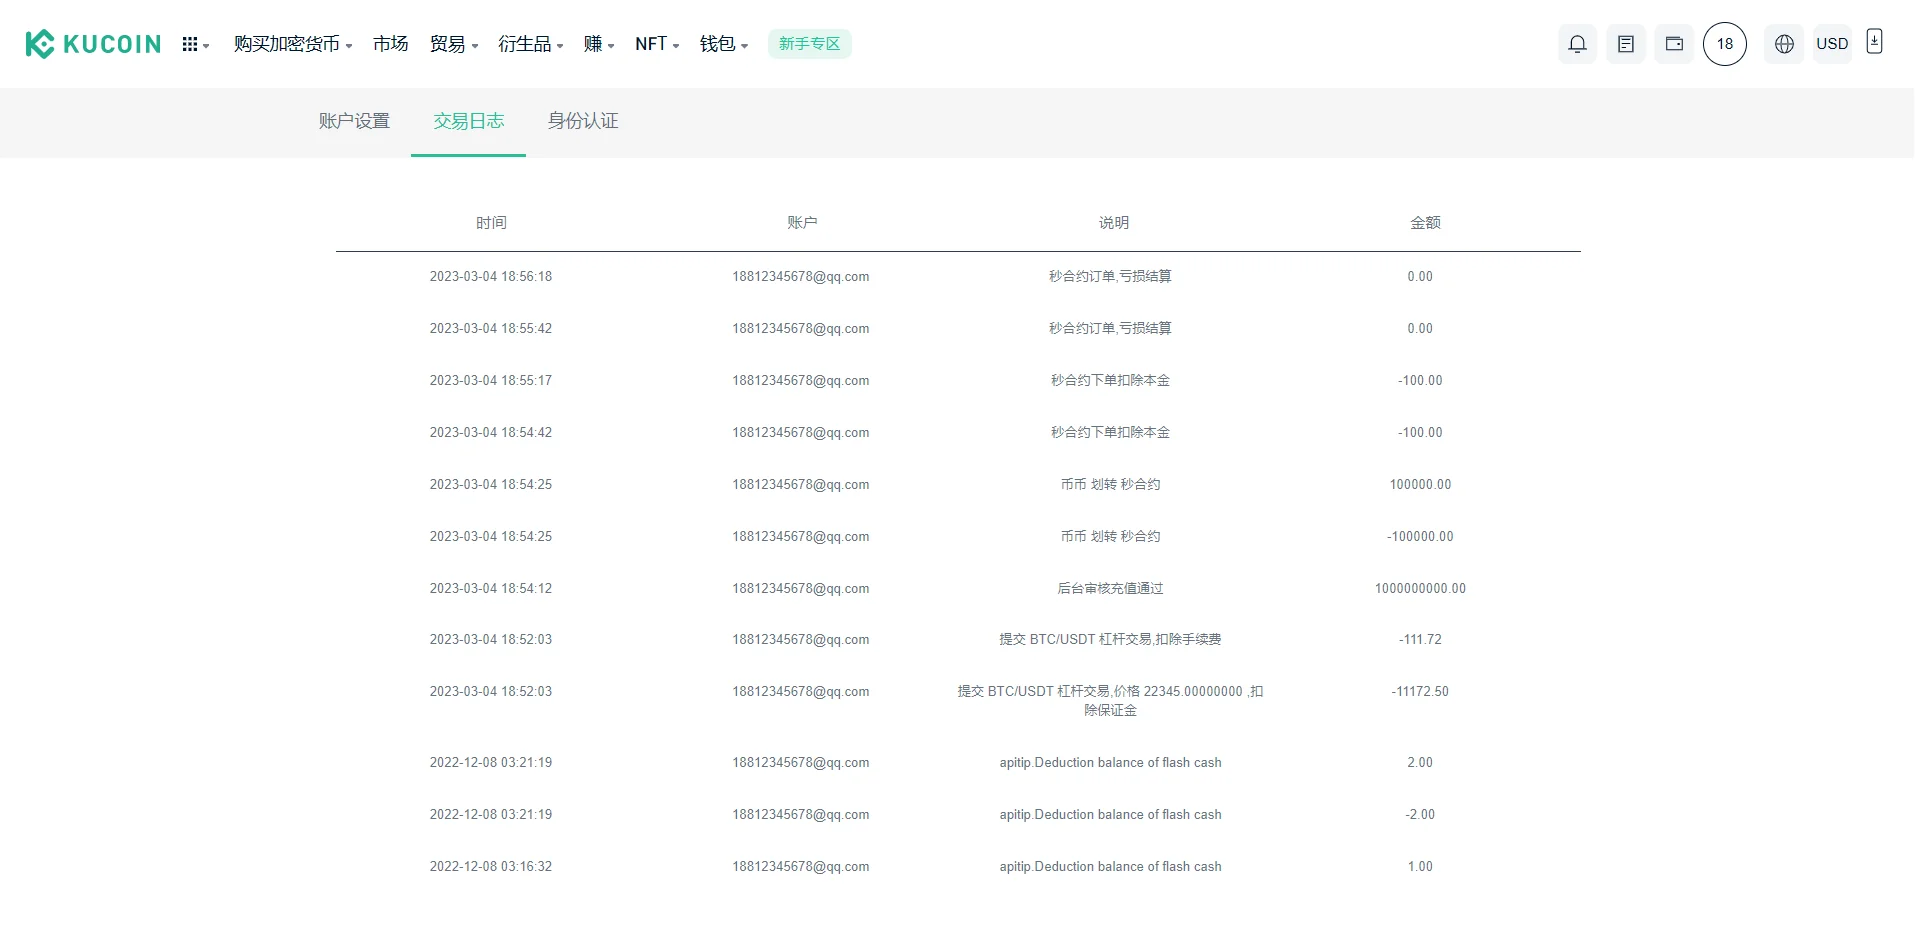Expand the 钱包 dropdown menu
This screenshot has height=947, width=1920.
[x=723, y=44]
